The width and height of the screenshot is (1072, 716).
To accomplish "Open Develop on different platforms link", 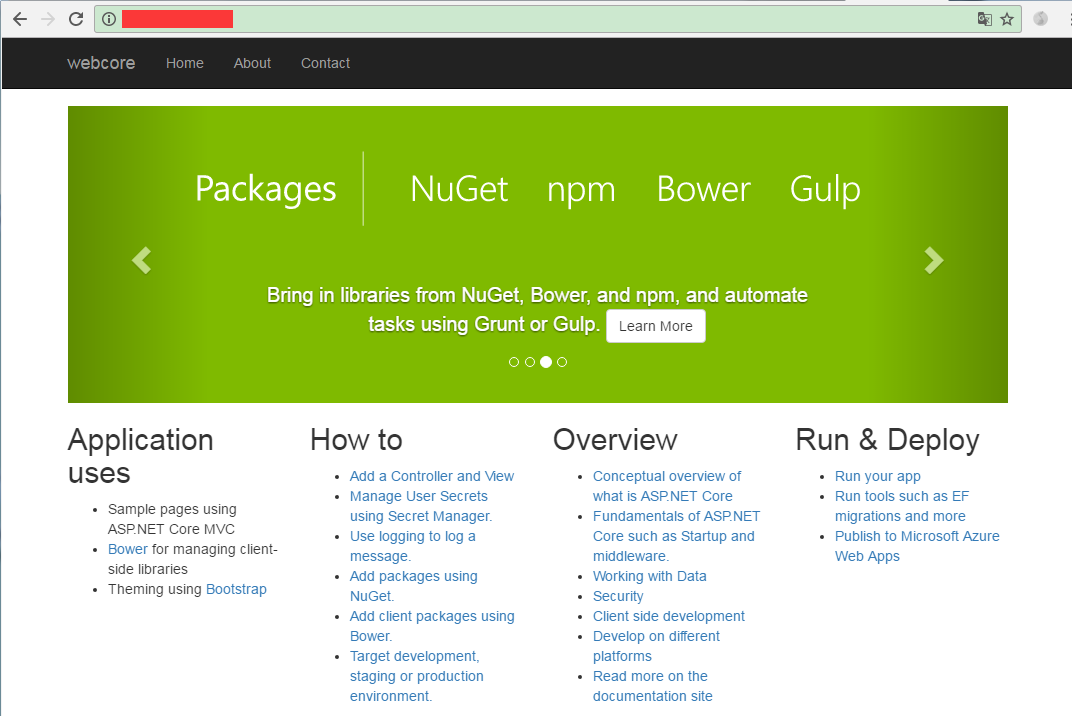I will pyautogui.click(x=656, y=646).
